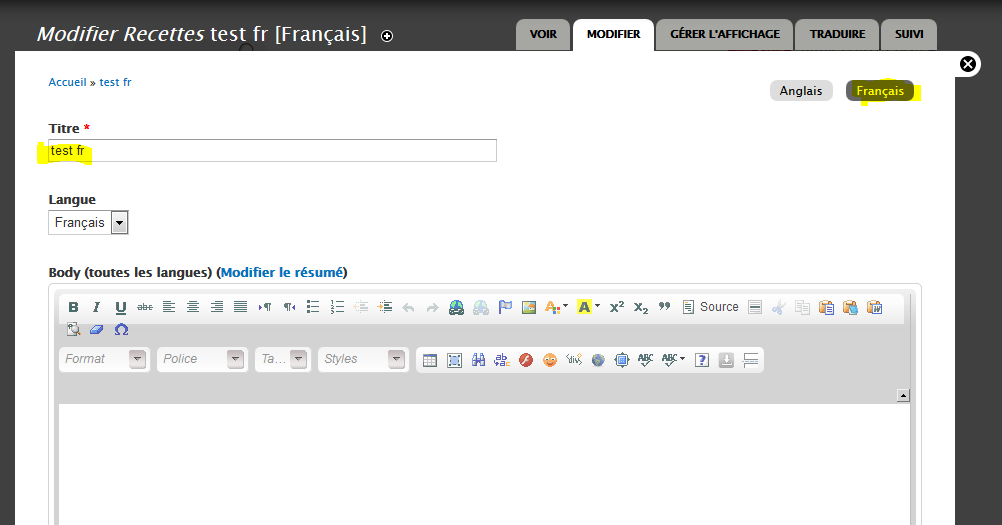Insert an image via the picture icon

(529, 307)
